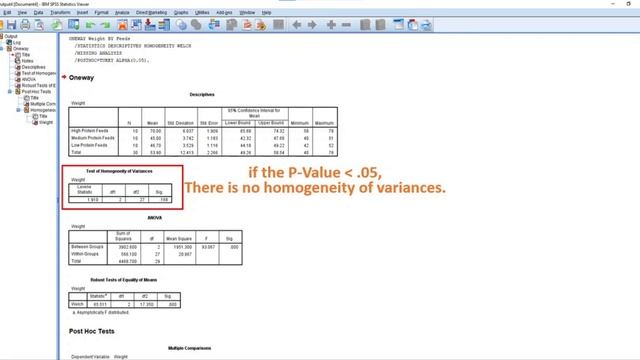The height and width of the screenshot is (360, 640).
Task: Click the Insert Title toolbar icon
Action: point(413,25)
